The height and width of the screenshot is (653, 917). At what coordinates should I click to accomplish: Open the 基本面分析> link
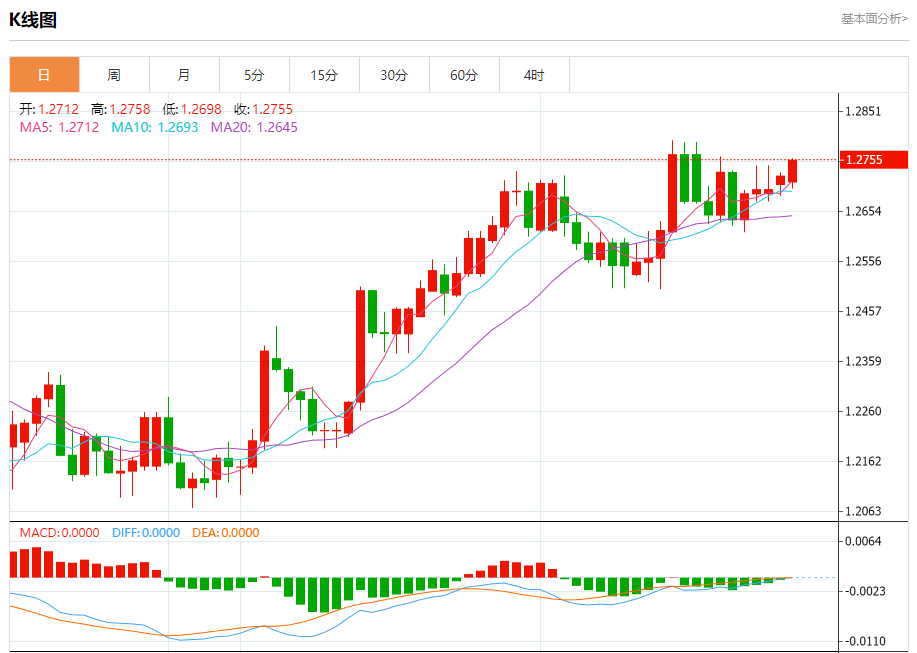(x=874, y=19)
